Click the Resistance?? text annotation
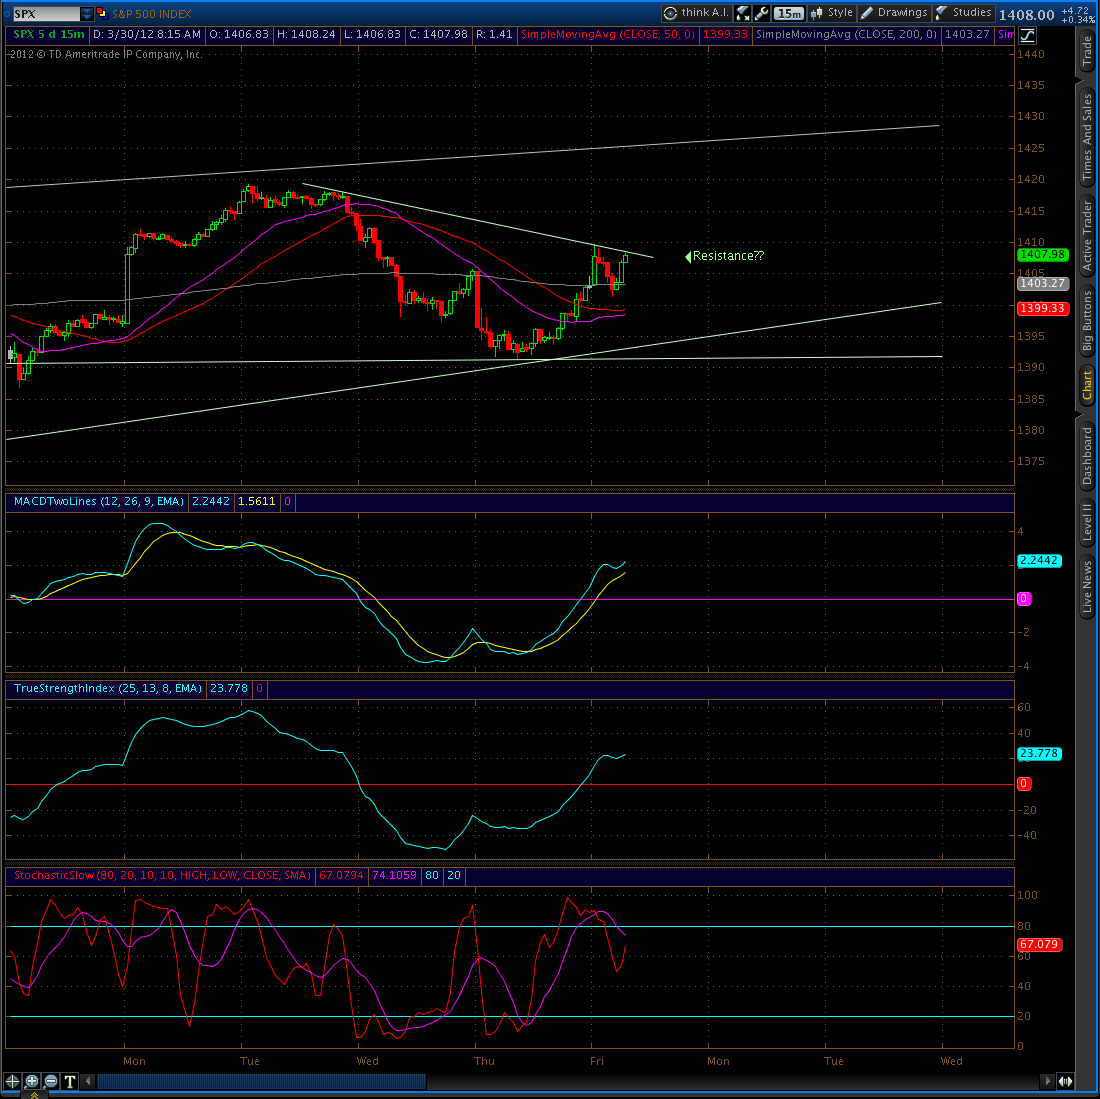 tap(728, 256)
